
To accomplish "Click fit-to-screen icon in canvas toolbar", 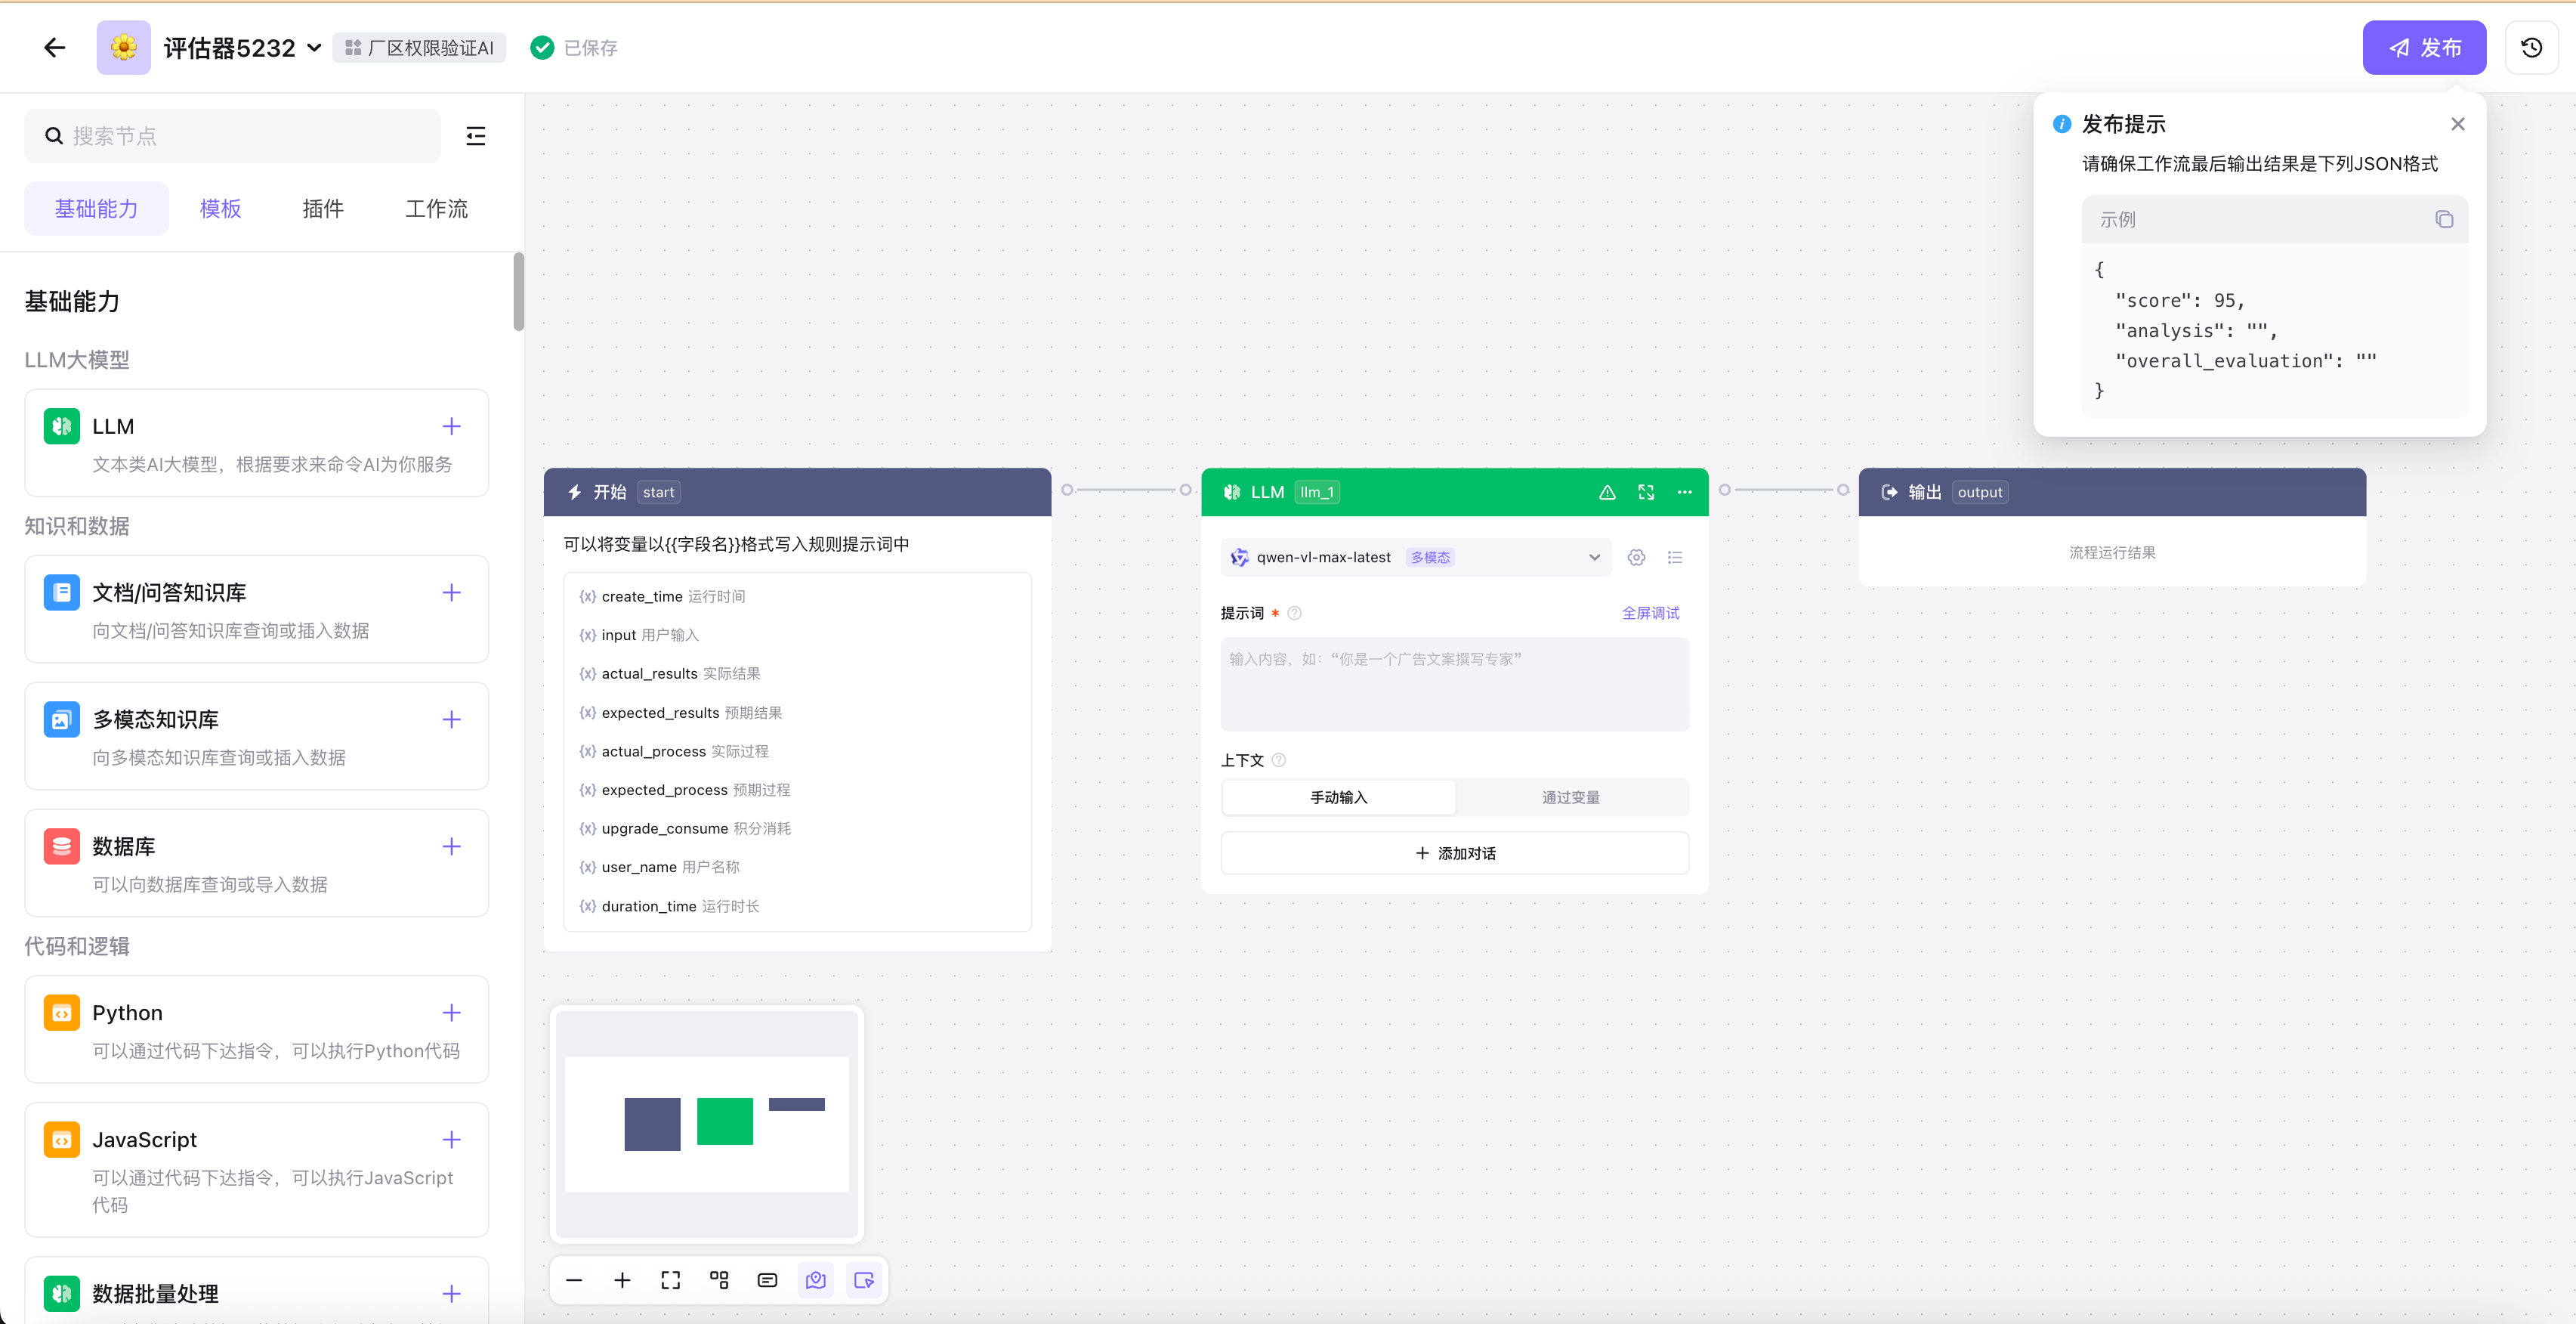I will (670, 1280).
